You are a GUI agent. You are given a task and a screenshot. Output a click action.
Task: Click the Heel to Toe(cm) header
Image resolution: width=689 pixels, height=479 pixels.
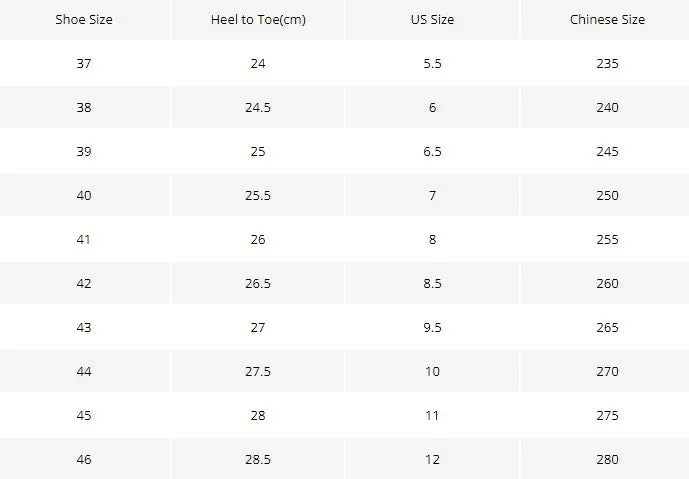pyautogui.click(x=258, y=20)
